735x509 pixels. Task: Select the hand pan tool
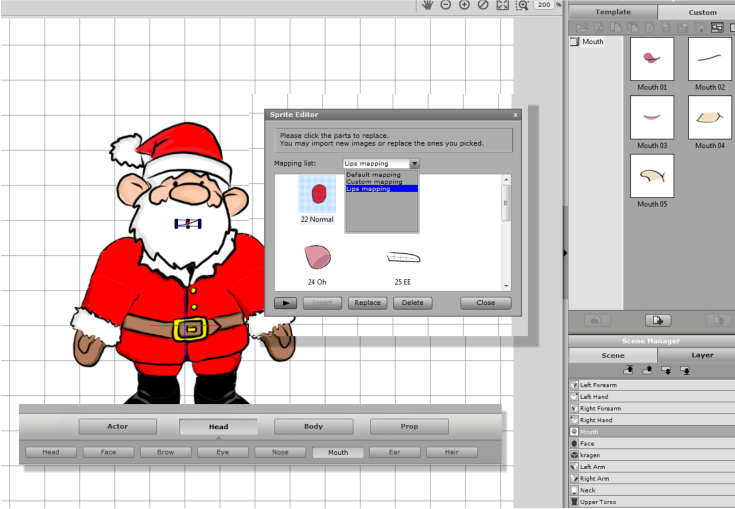tap(427, 5)
